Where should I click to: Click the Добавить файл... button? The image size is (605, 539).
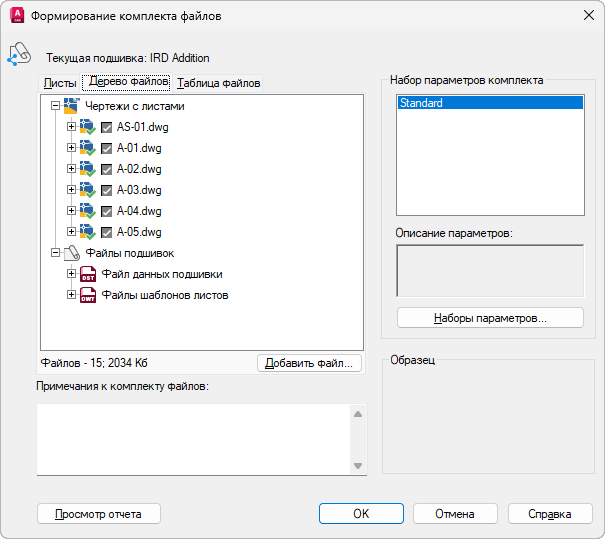pos(309,363)
